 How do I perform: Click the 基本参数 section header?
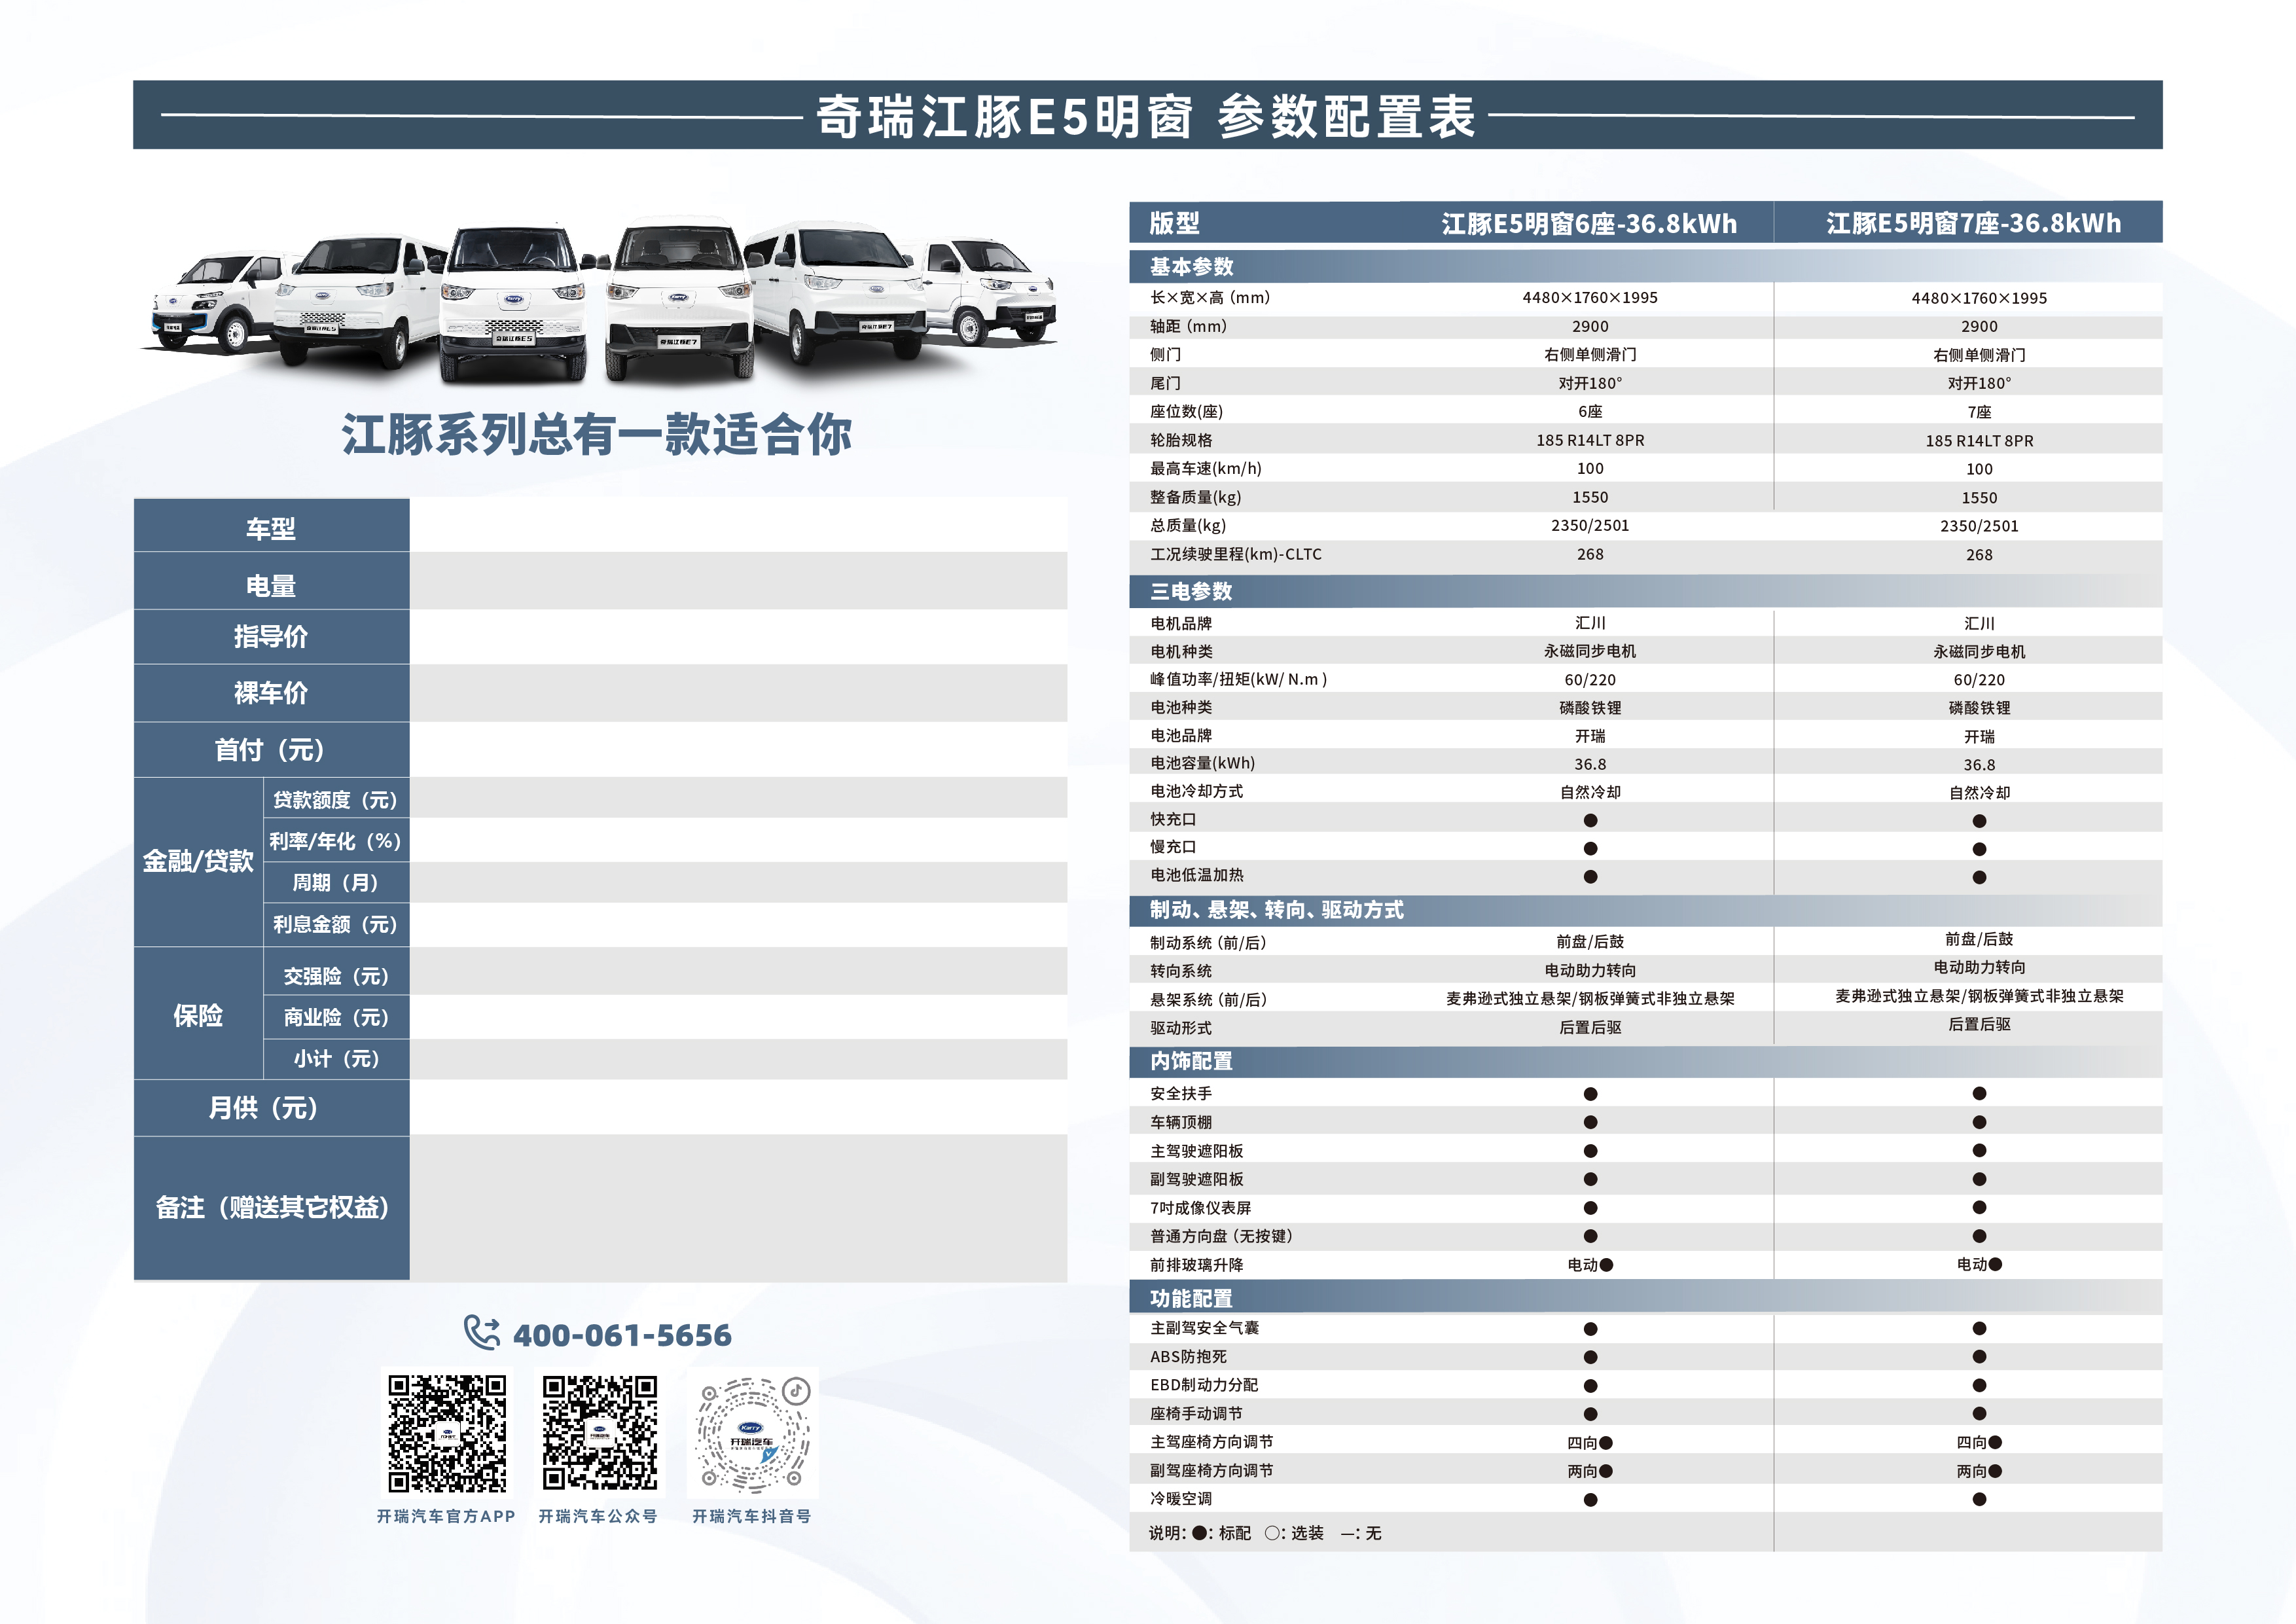click(x=1645, y=267)
